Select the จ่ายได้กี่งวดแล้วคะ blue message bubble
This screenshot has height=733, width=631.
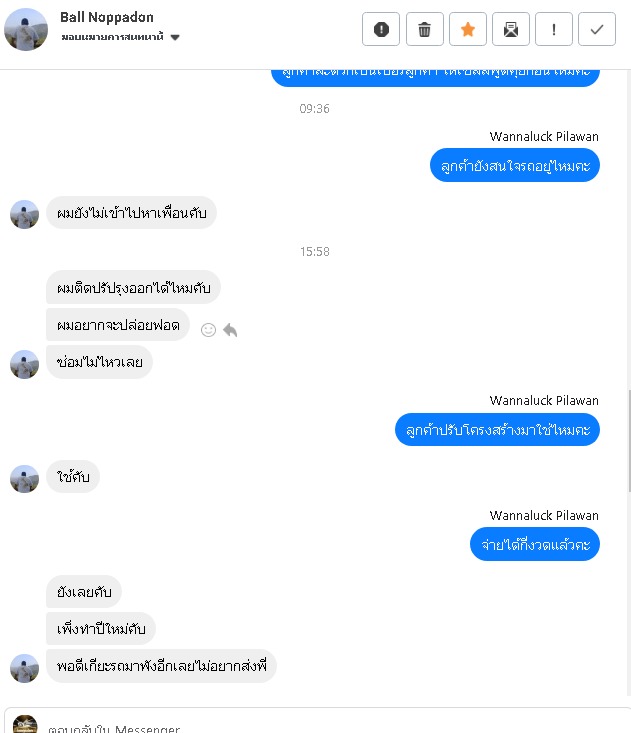pos(535,544)
